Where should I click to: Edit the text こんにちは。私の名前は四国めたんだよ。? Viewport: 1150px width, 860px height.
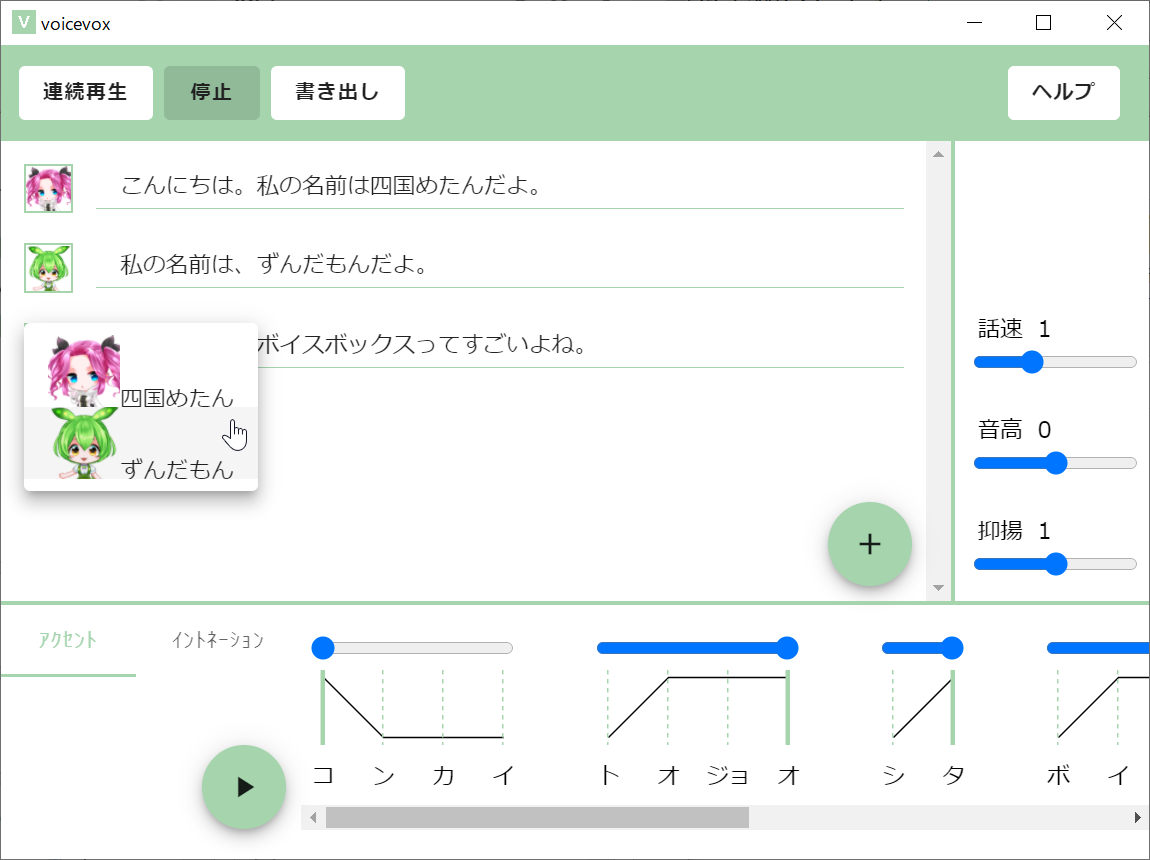(499, 185)
